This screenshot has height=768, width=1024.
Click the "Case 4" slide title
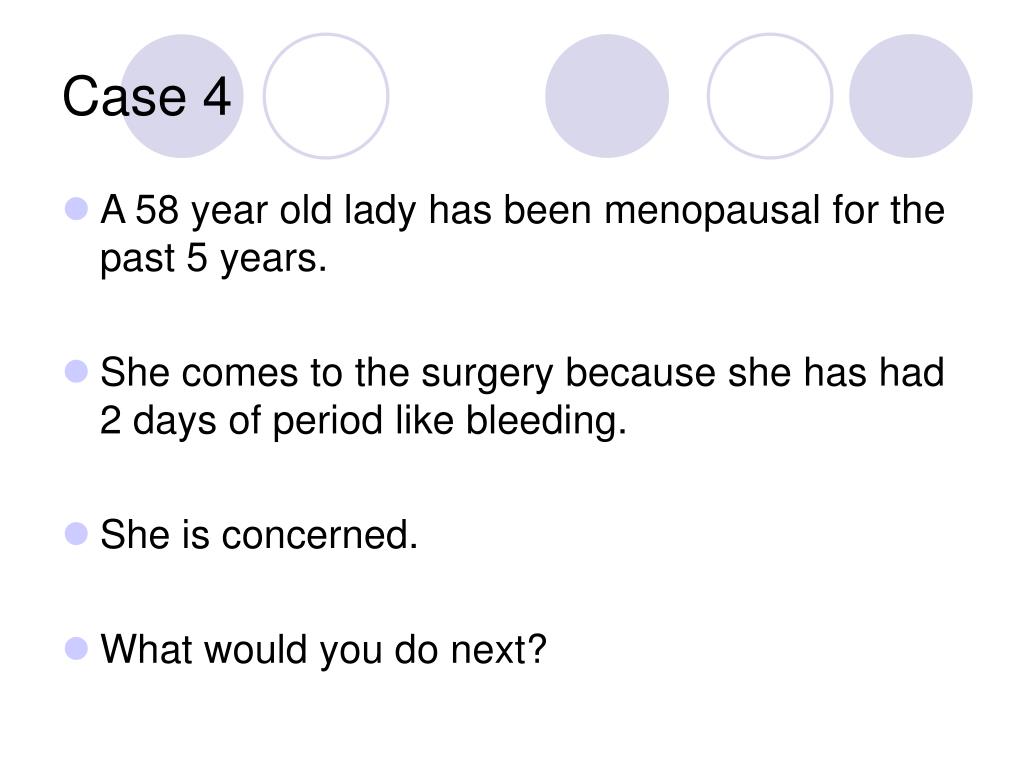point(146,97)
